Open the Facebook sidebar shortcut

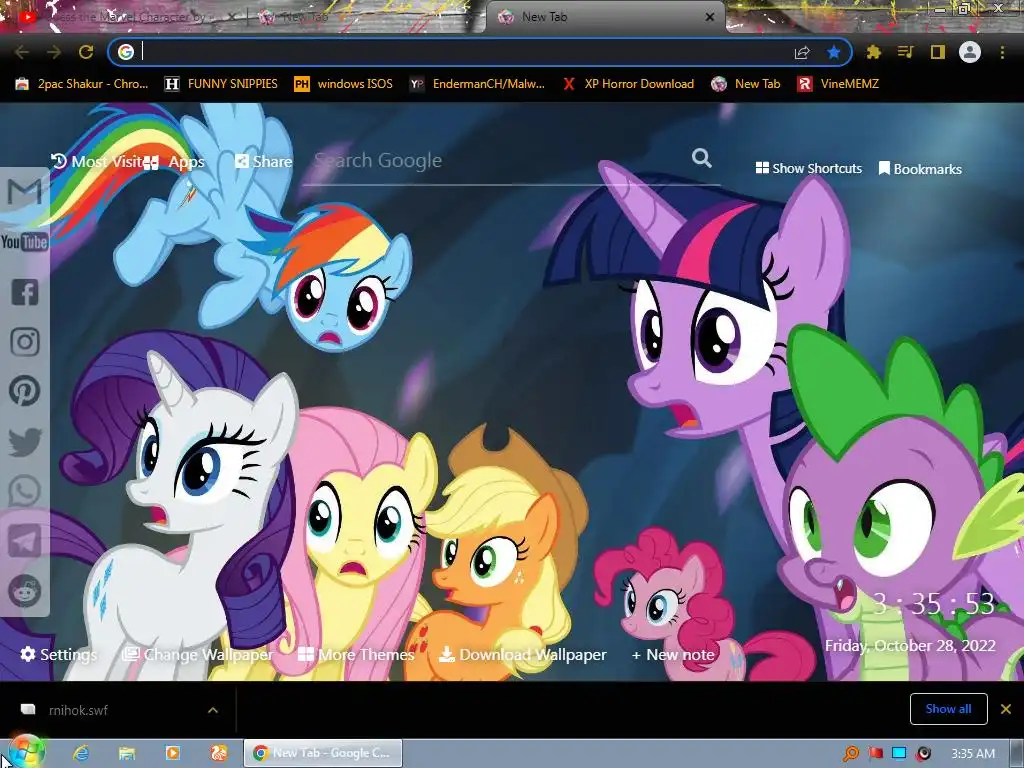pyautogui.click(x=25, y=292)
